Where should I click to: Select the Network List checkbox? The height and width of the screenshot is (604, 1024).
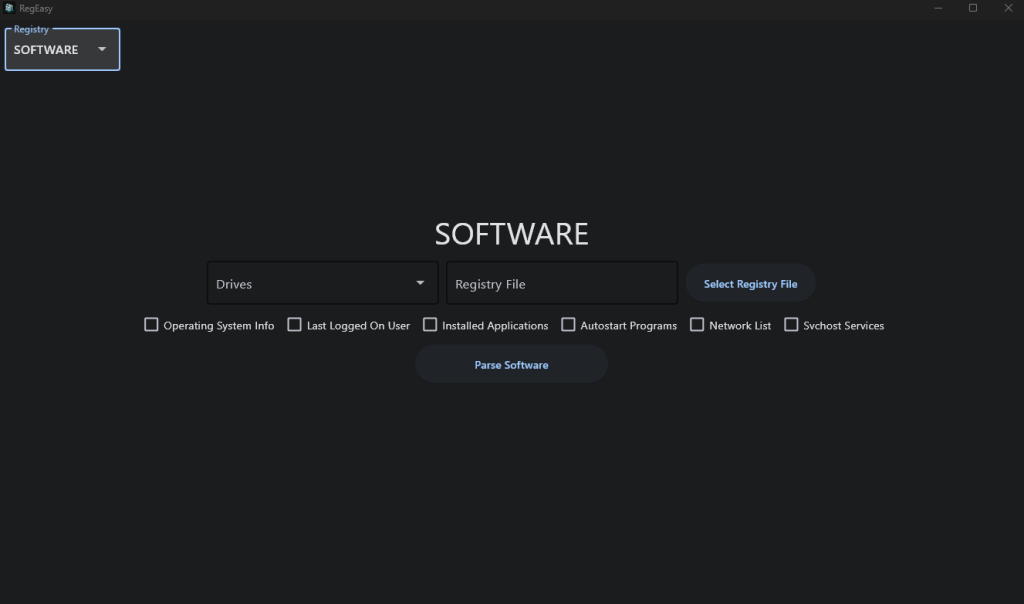(x=697, y=325)
